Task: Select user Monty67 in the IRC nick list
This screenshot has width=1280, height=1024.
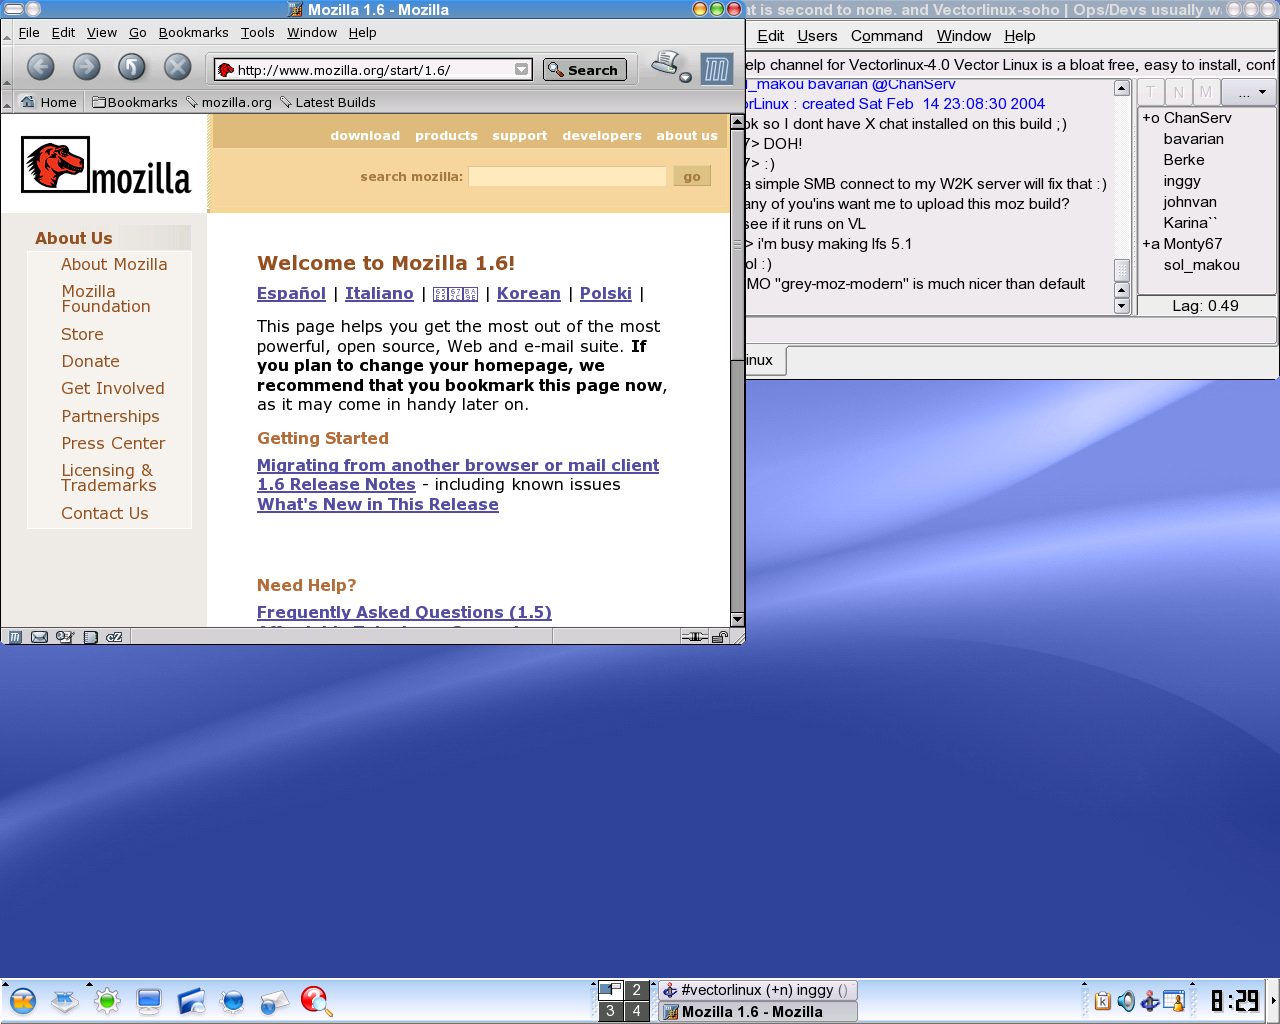Action: [1192, 244]
